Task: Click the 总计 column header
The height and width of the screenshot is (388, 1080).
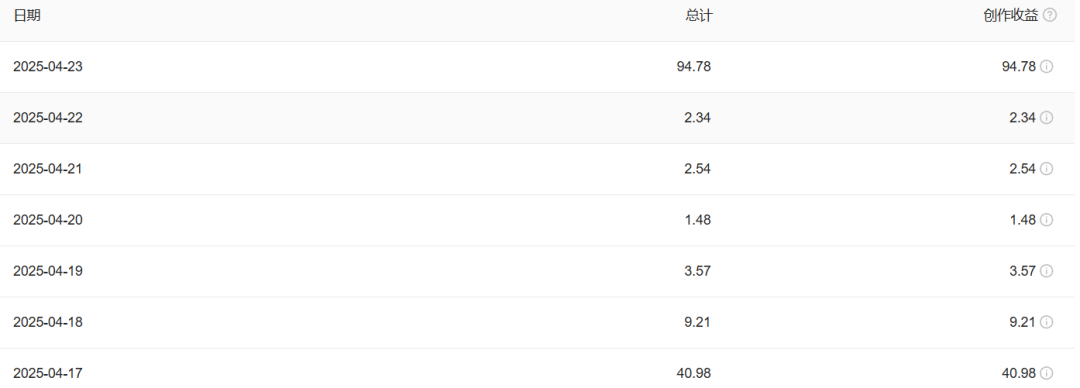Action: 698,16
